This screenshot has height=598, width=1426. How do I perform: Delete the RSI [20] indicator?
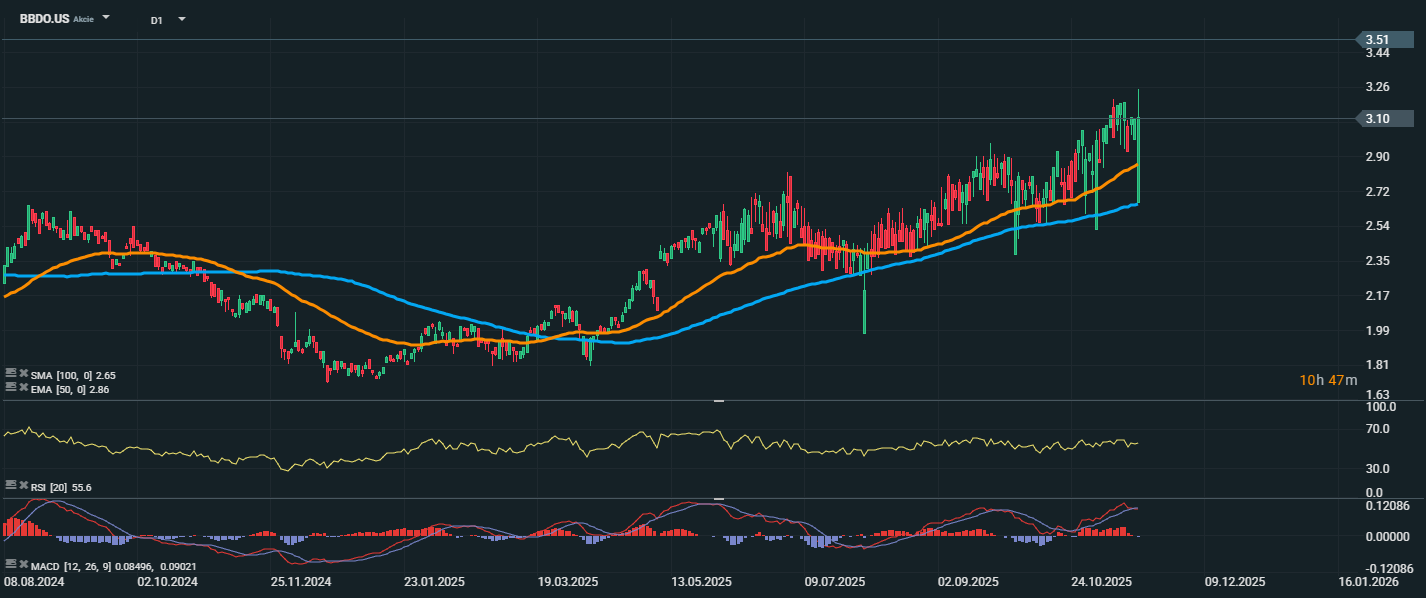pos(23,485)
